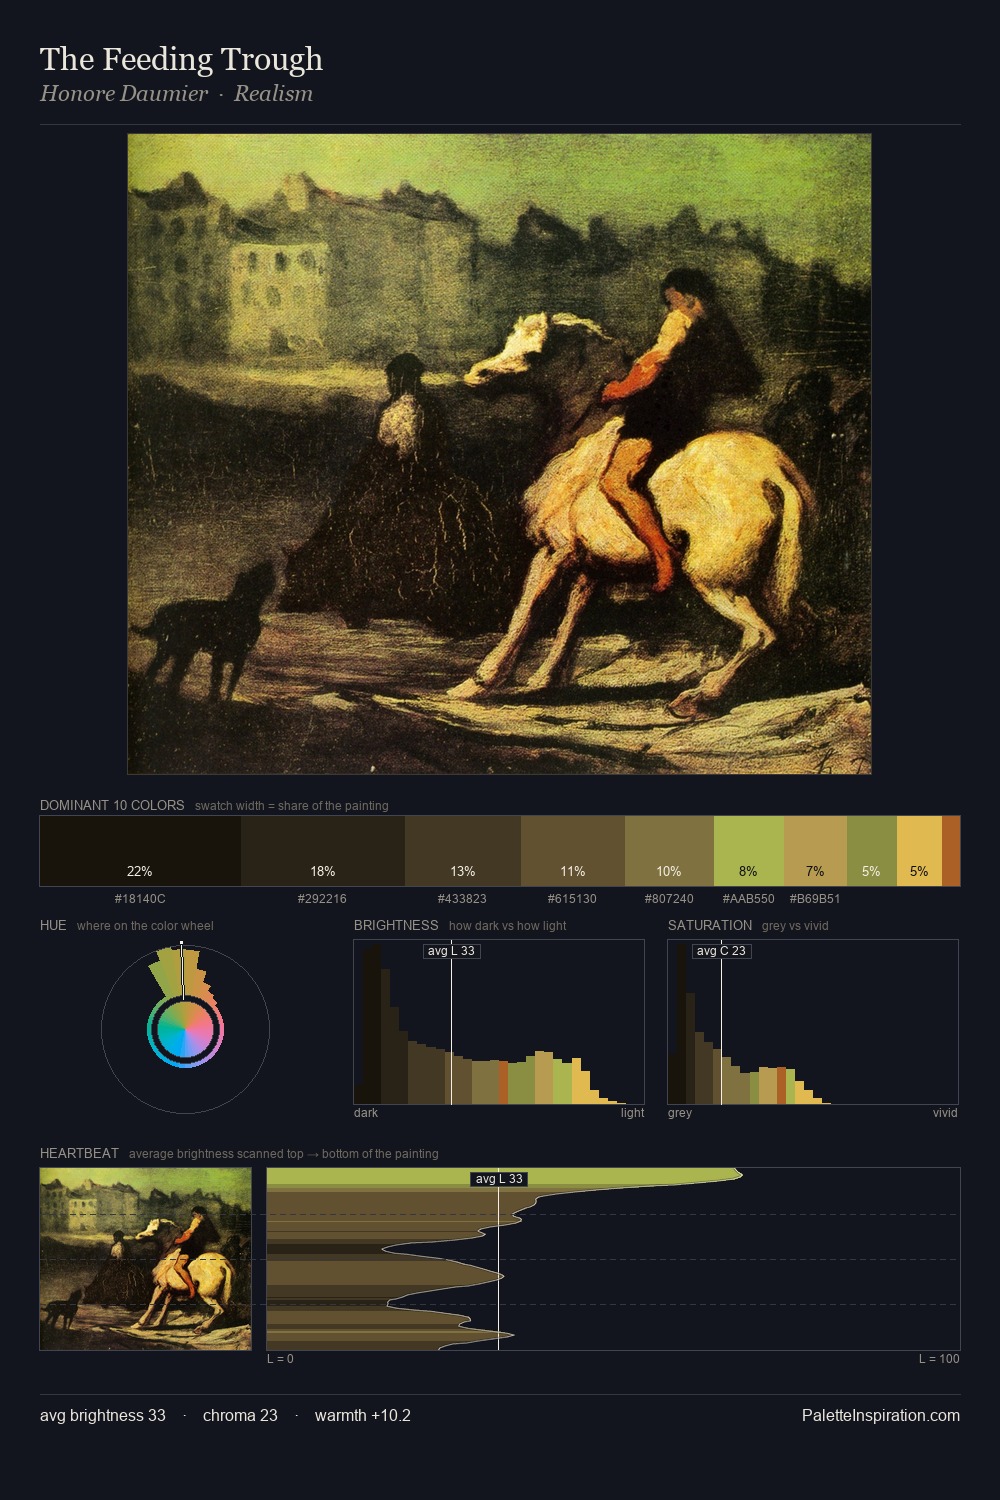Click the avg L 33 label in heartbeat chart
Screen dimensions: 1000x1500
(499, 1179)
